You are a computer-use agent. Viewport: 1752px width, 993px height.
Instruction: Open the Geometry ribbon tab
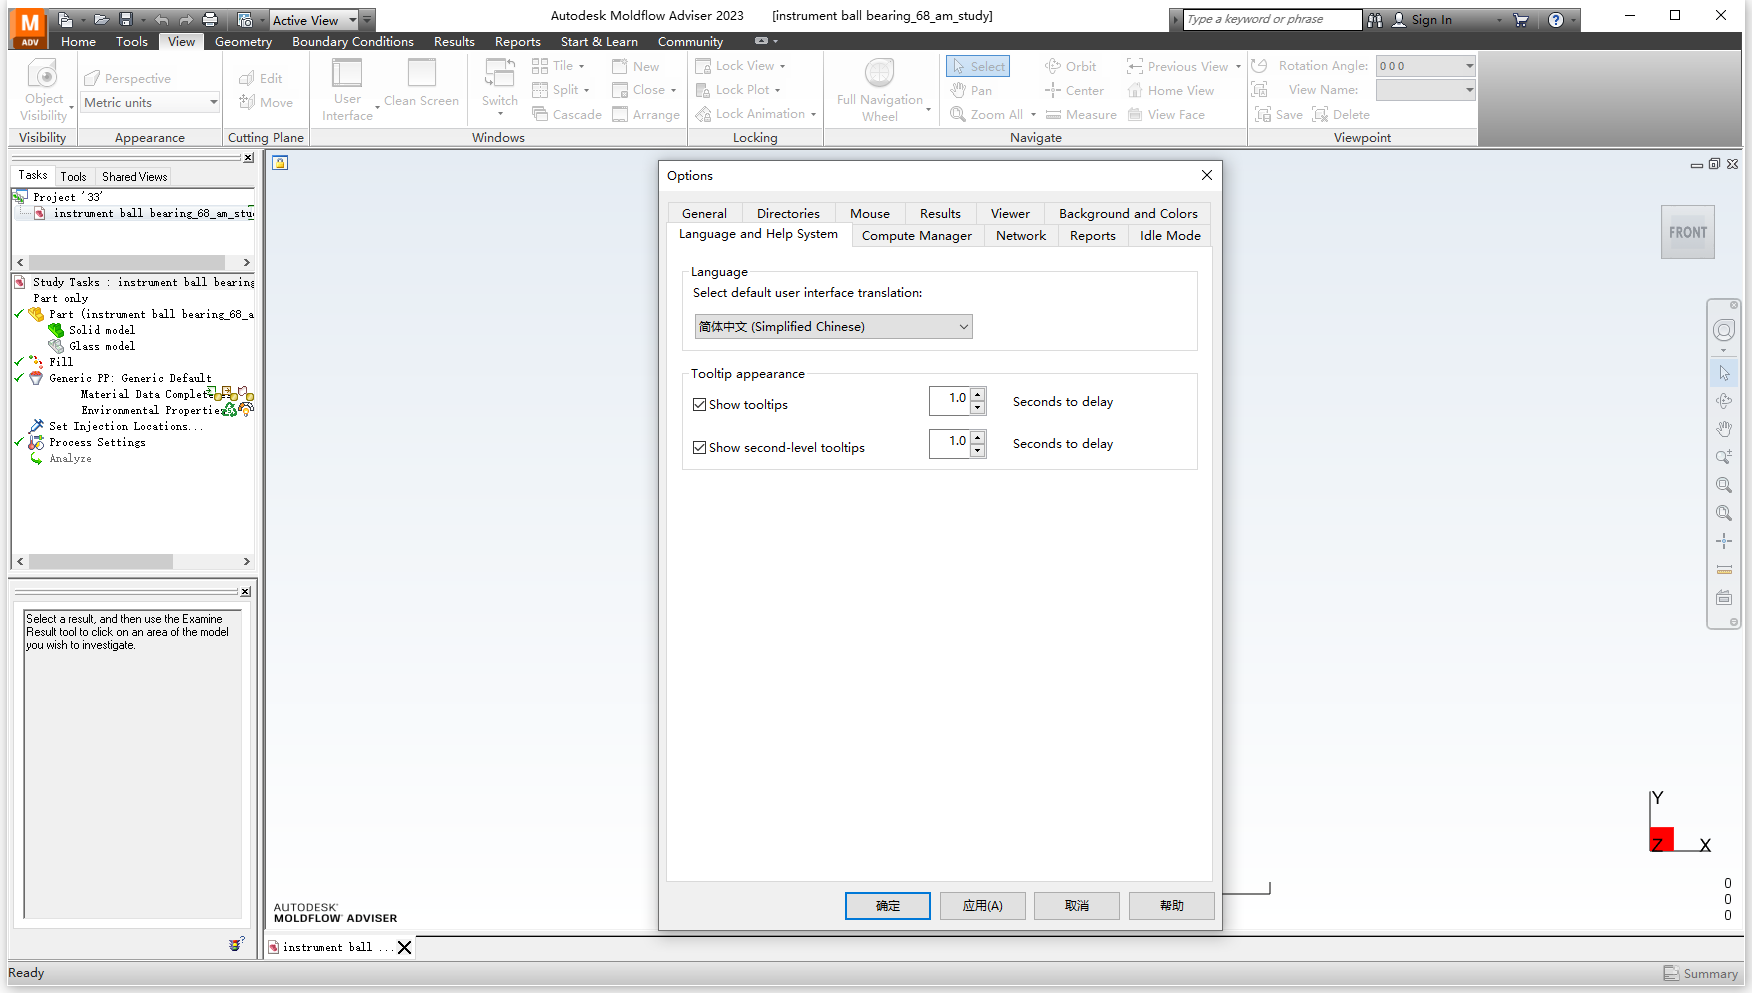[x=243, y=41]
